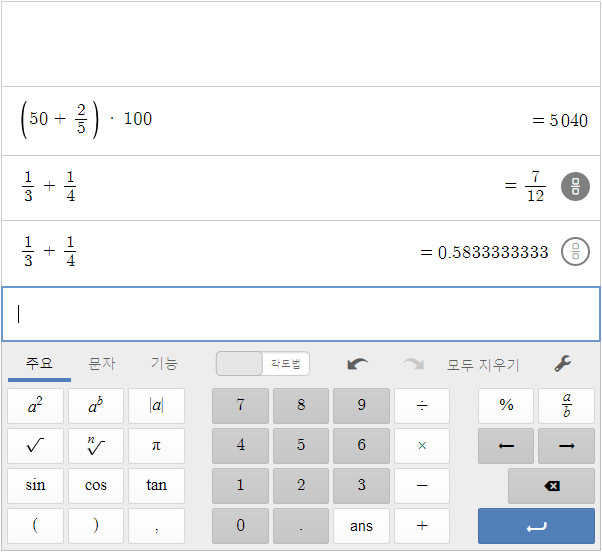The width and height of the screenshot is (602, 552).
Task: Insert an nth root symbol
Action: click(x=96, y=446)
